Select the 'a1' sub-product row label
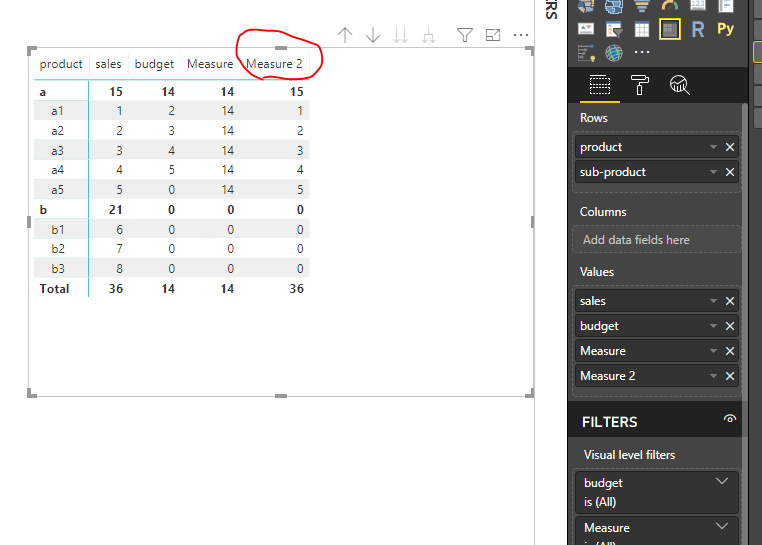Screen dimensions: 762x545 (57, 111)
